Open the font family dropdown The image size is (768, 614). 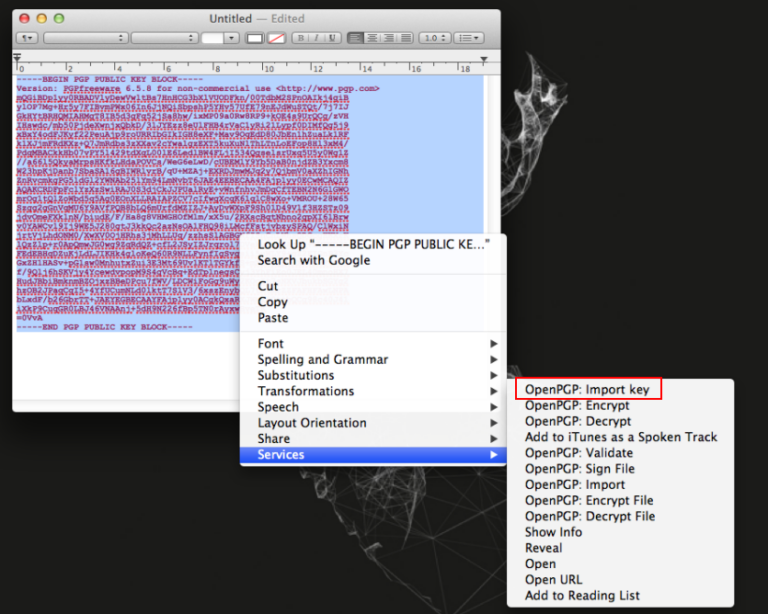[x=86, y=38]
